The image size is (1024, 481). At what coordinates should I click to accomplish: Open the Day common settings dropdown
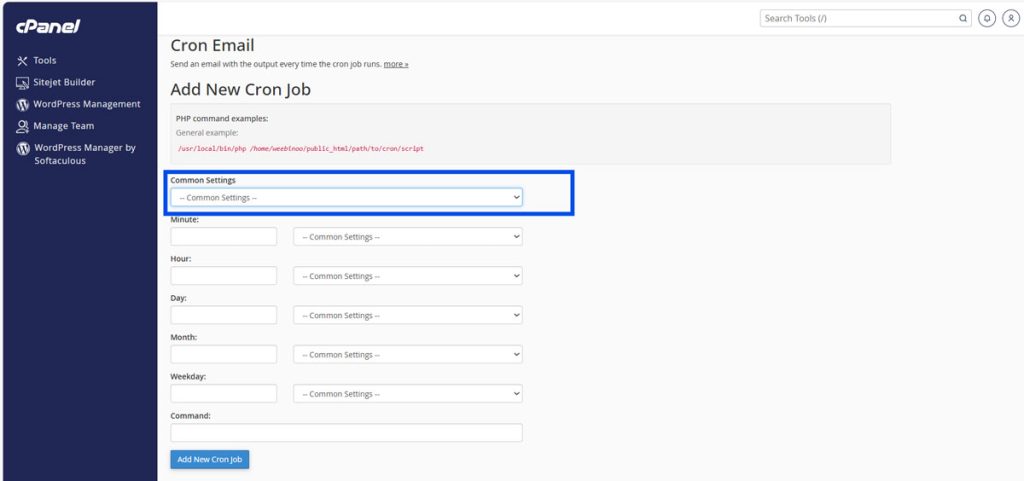[x=407, y=315]
